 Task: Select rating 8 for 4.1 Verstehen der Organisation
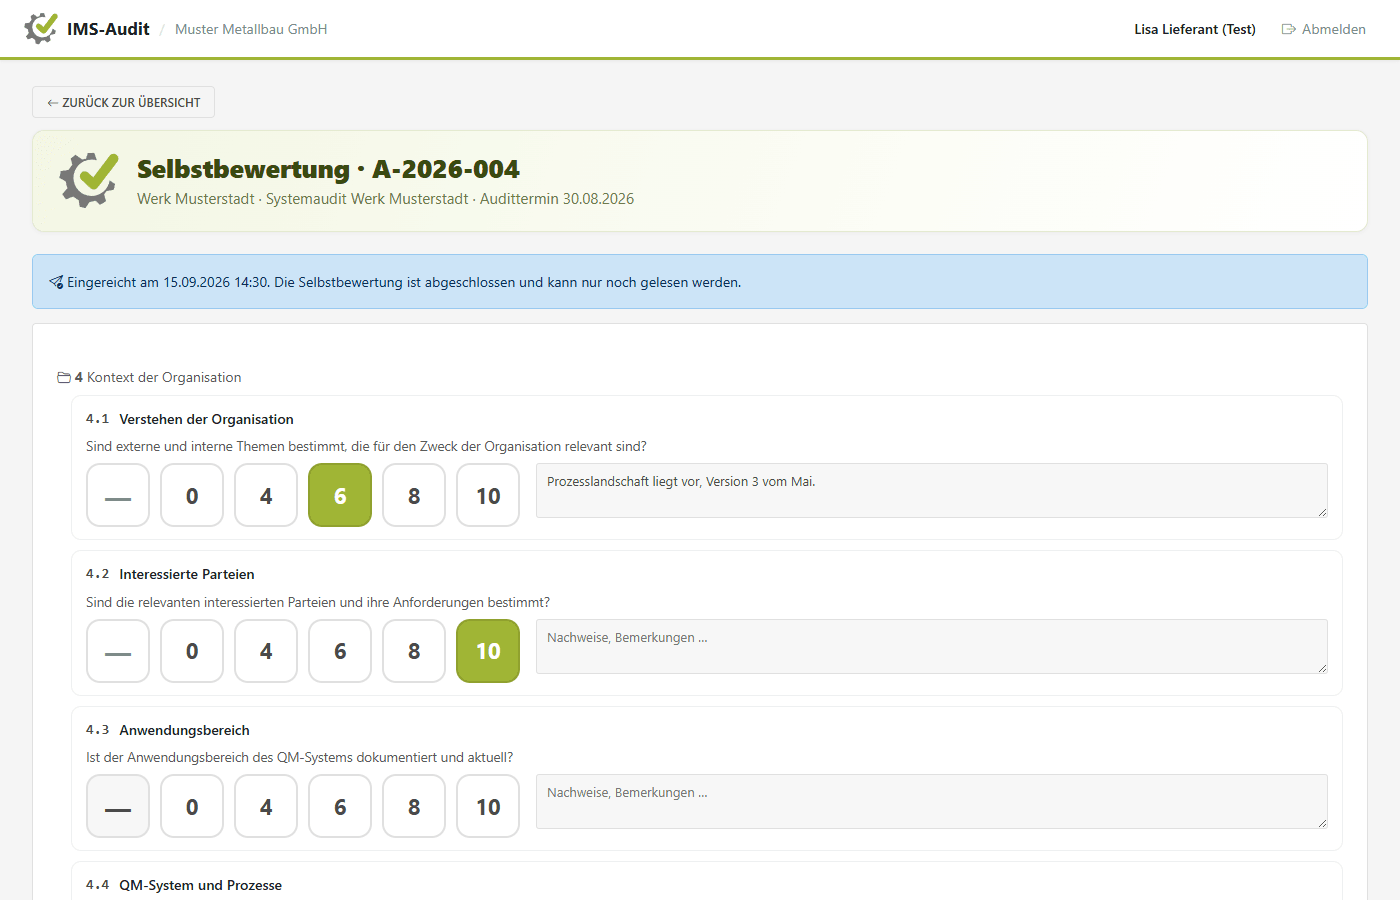coord(414,495)
